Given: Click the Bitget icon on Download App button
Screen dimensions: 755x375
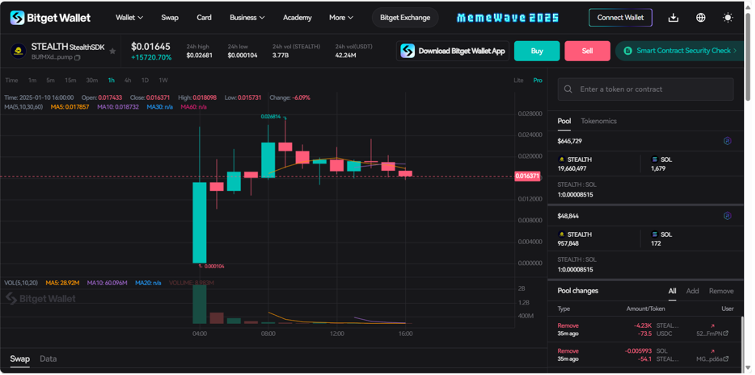Looking at the screenshot, I should (408, 51).
